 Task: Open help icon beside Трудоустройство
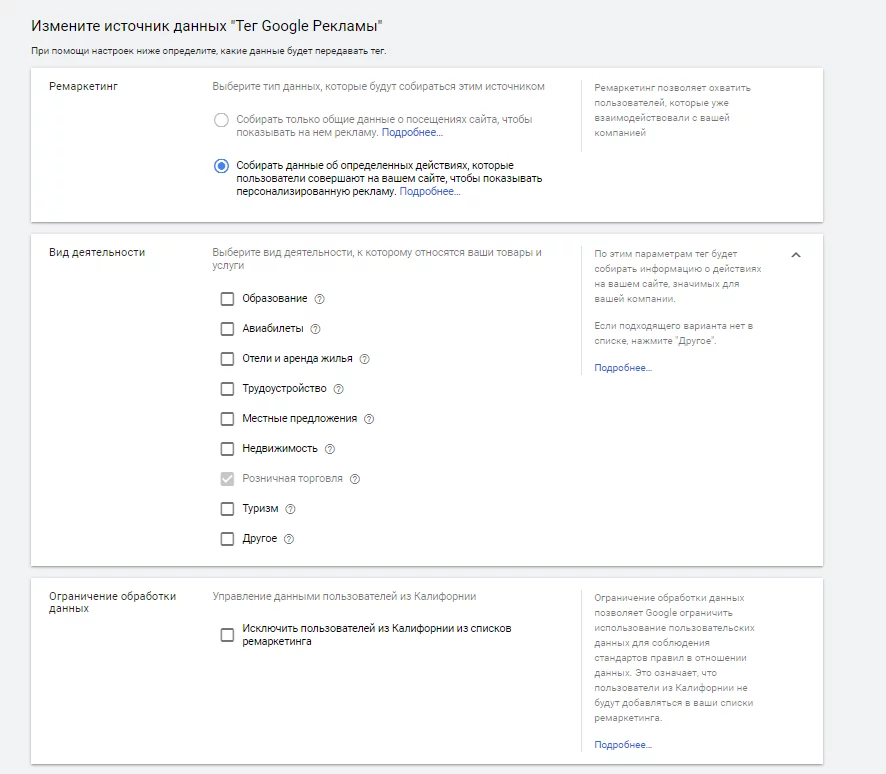[338, 389]
